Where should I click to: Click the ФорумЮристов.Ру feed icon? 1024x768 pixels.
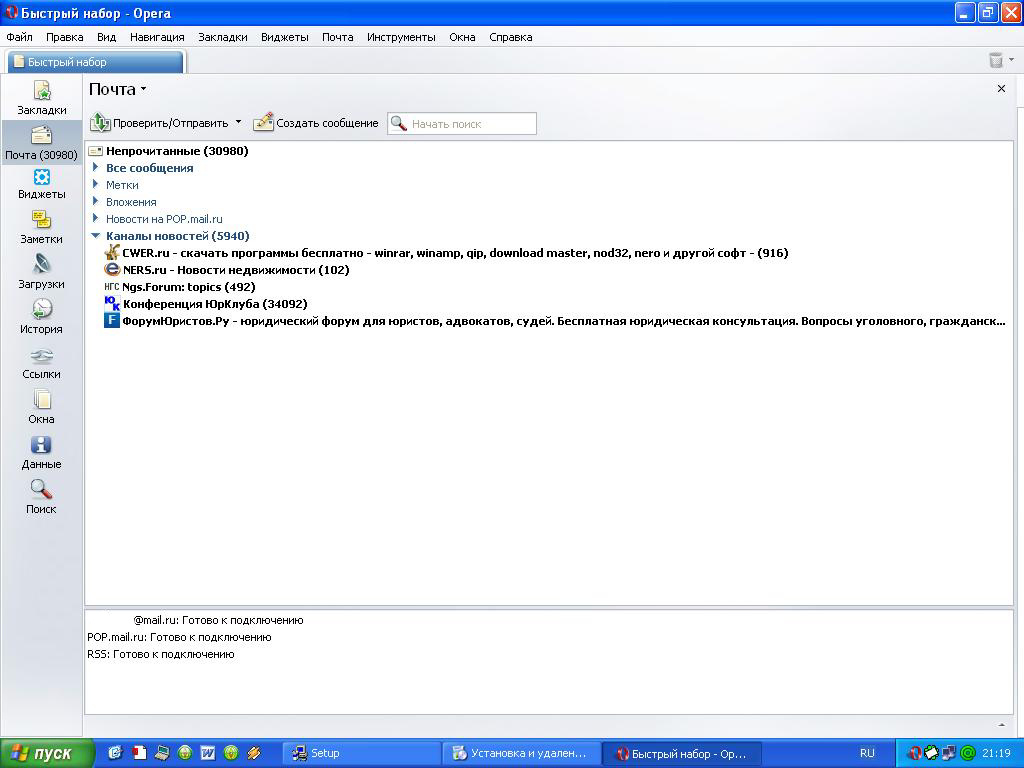coord(112,321)
